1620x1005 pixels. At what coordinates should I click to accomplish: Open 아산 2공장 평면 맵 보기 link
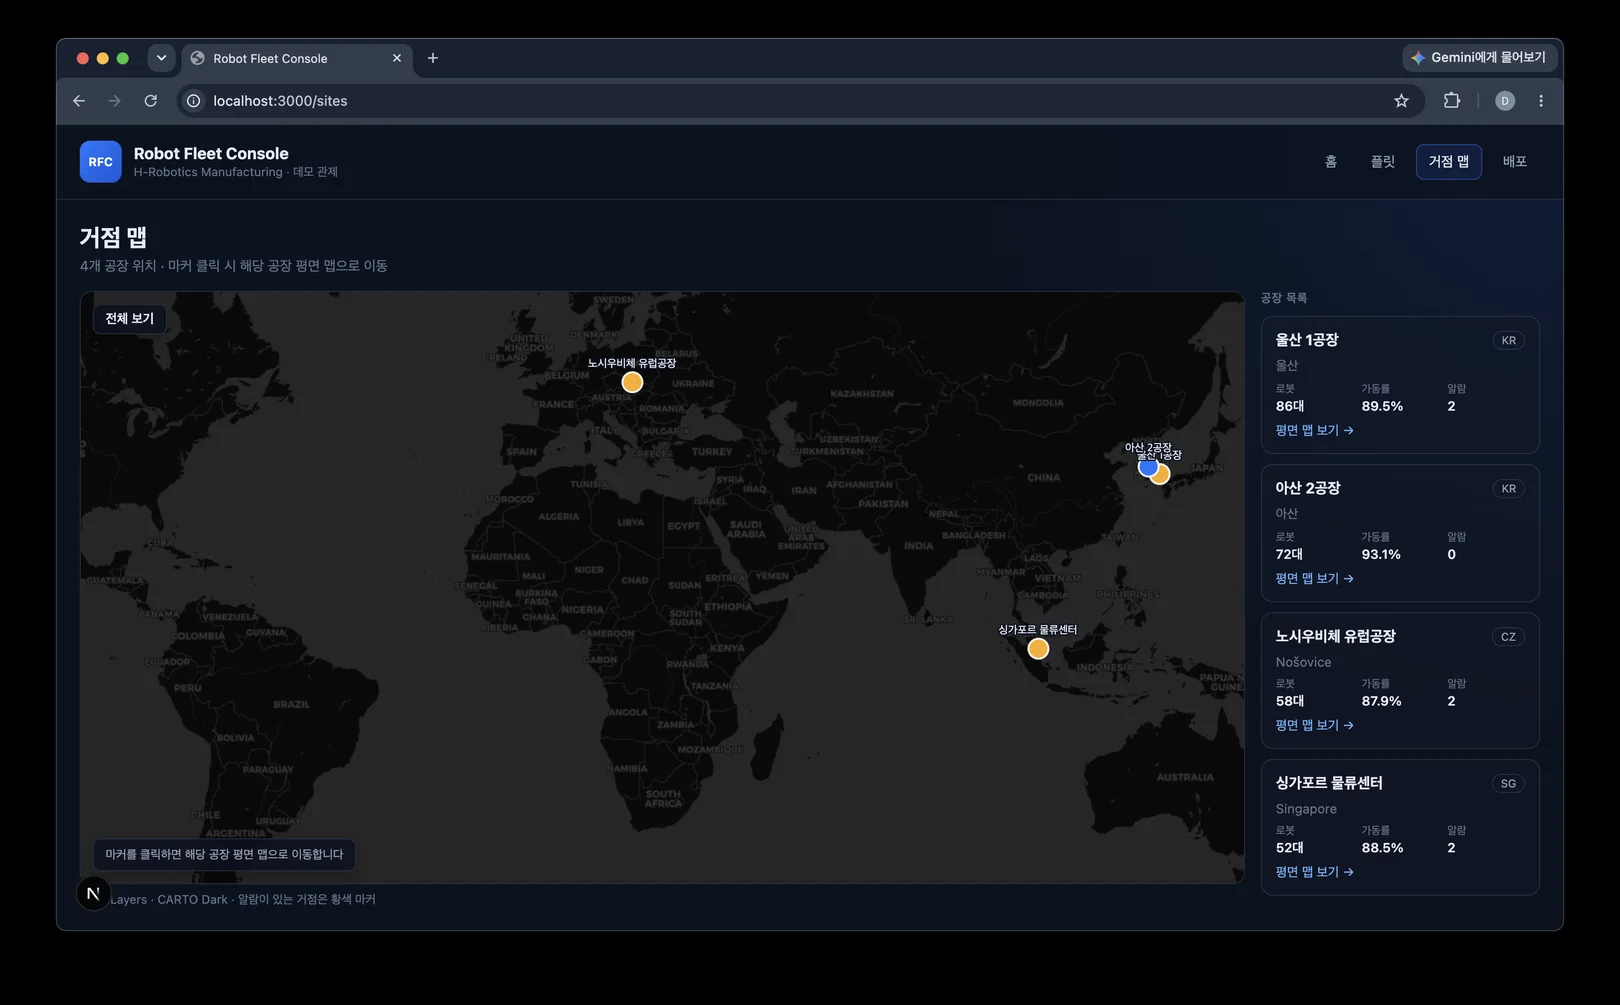(1314, 578)
